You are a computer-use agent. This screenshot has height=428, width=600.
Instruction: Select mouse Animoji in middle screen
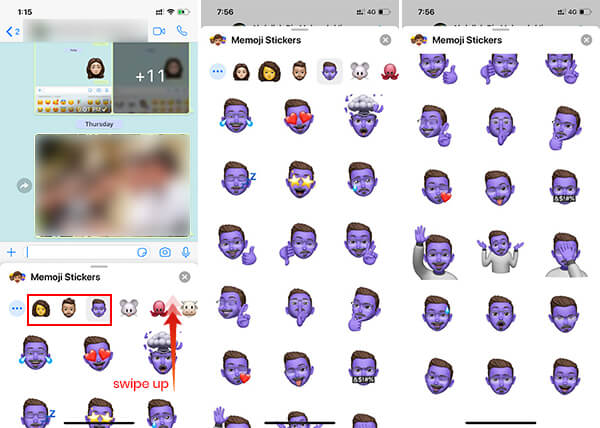pos(360,71)
